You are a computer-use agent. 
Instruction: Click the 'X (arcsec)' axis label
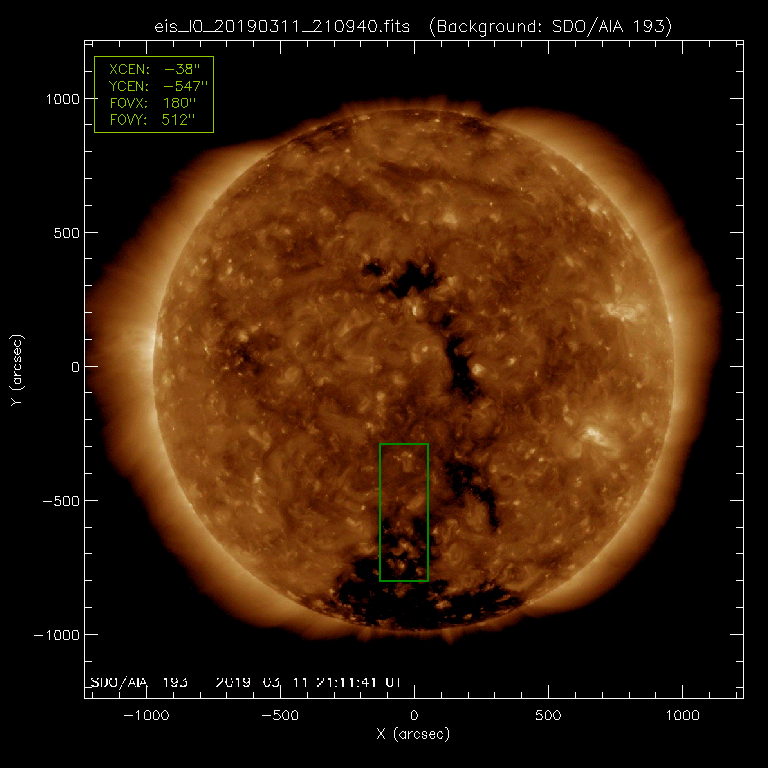point(413,735)
